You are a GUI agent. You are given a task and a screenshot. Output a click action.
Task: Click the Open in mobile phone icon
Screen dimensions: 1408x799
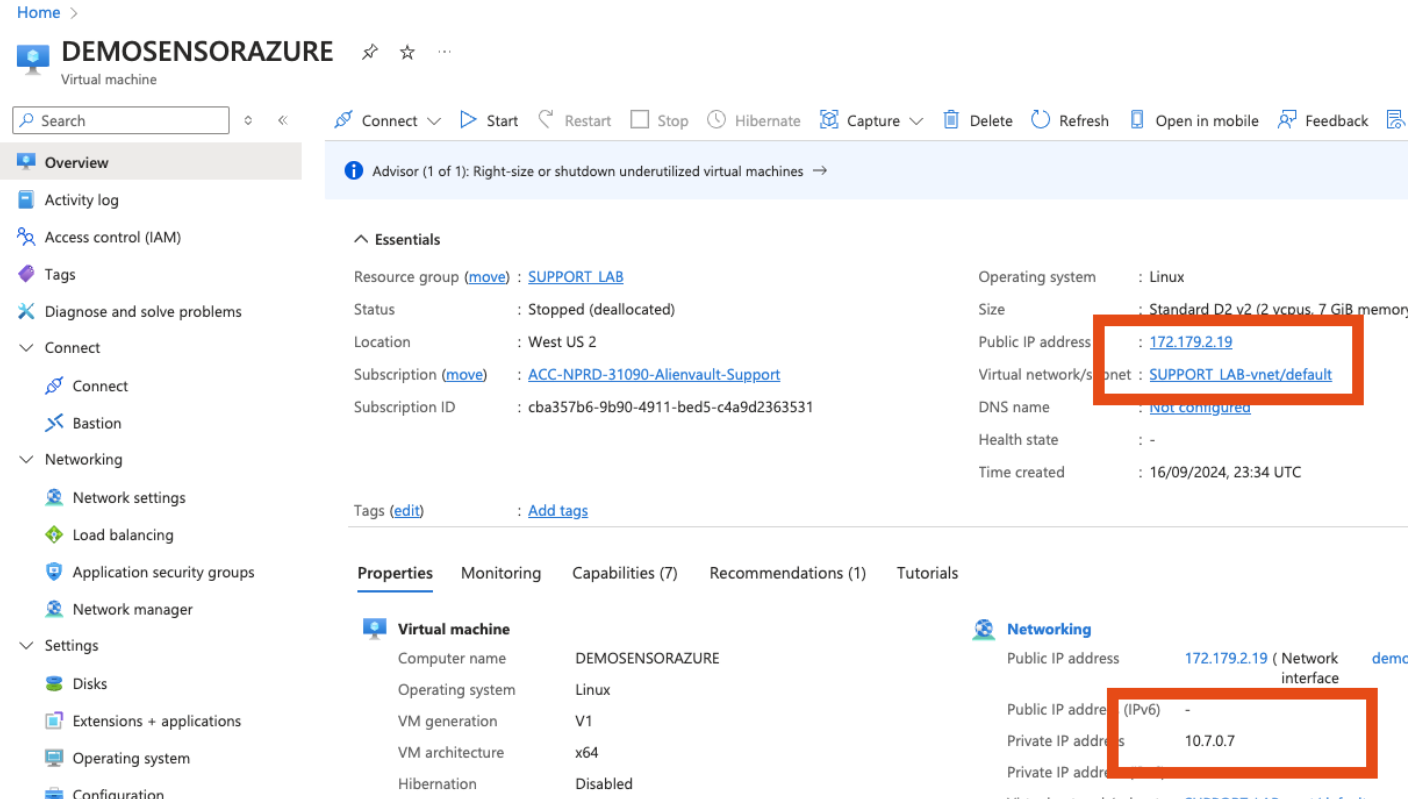pos(1137,120)
